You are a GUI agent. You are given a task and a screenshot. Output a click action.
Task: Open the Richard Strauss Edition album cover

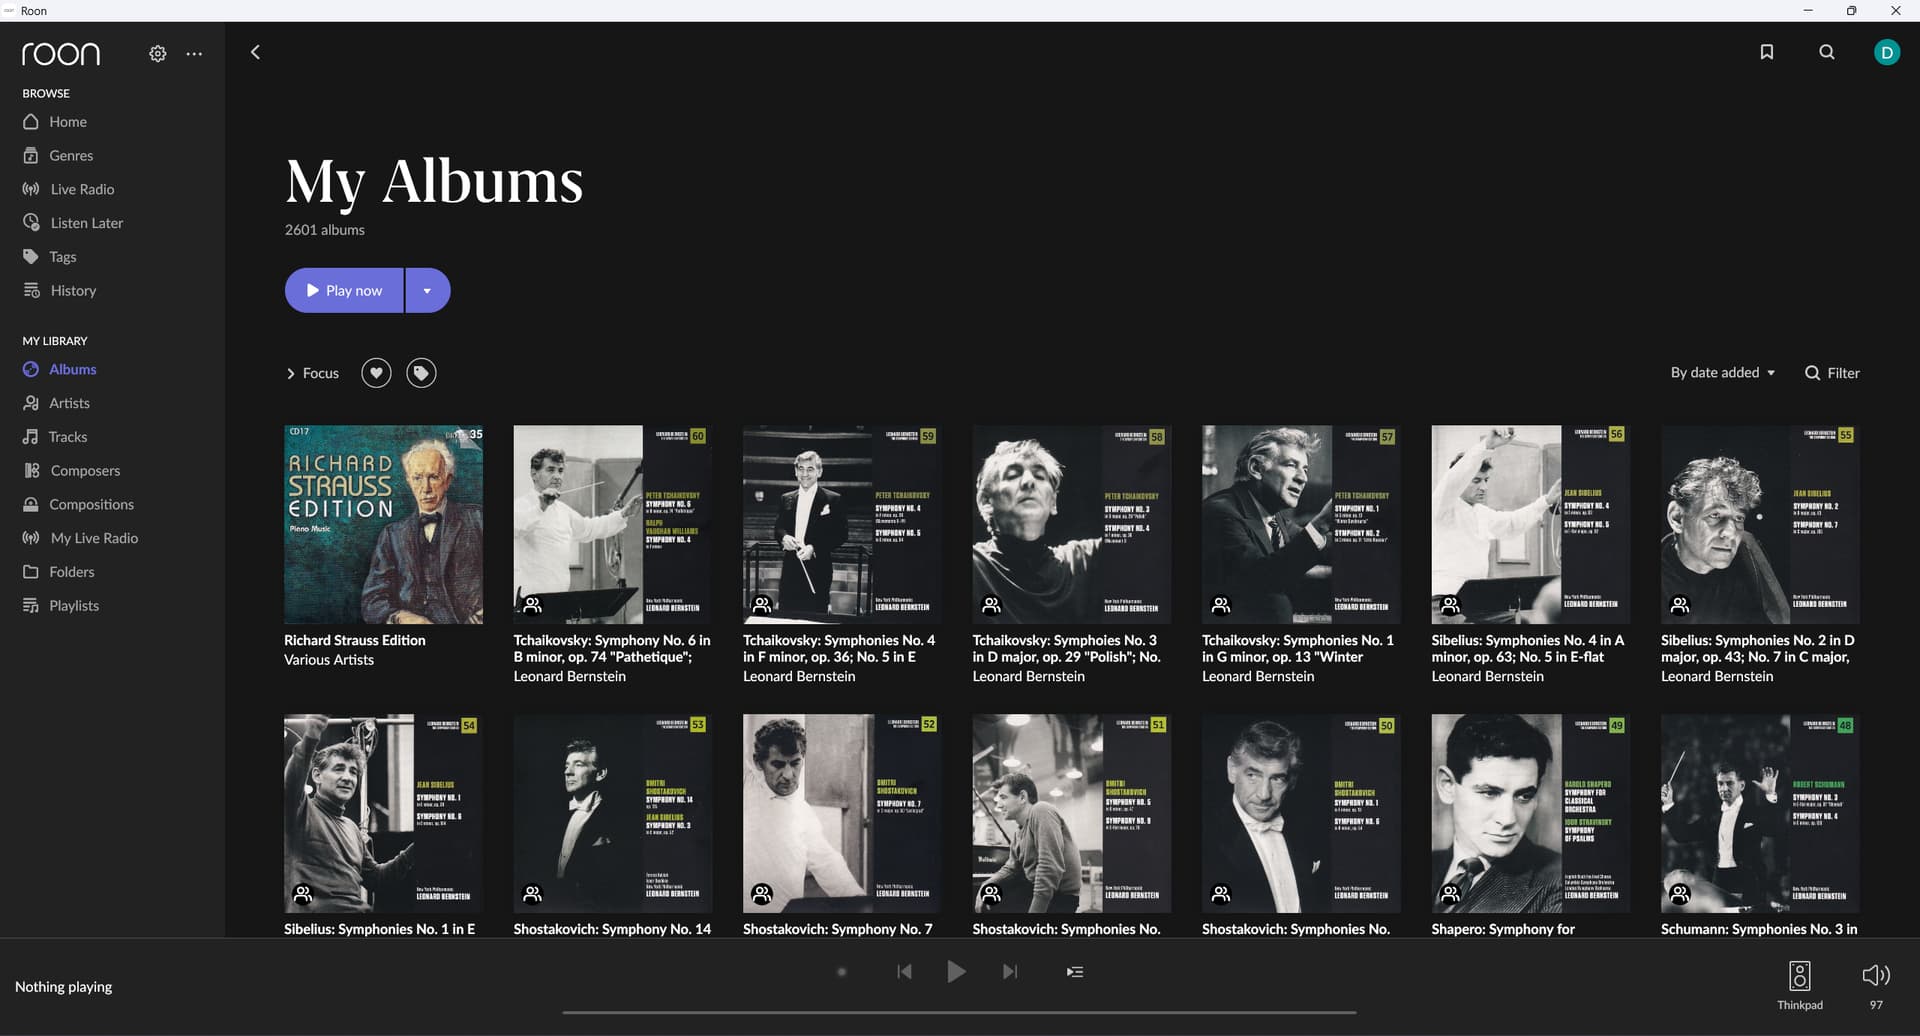coord(383,525)
